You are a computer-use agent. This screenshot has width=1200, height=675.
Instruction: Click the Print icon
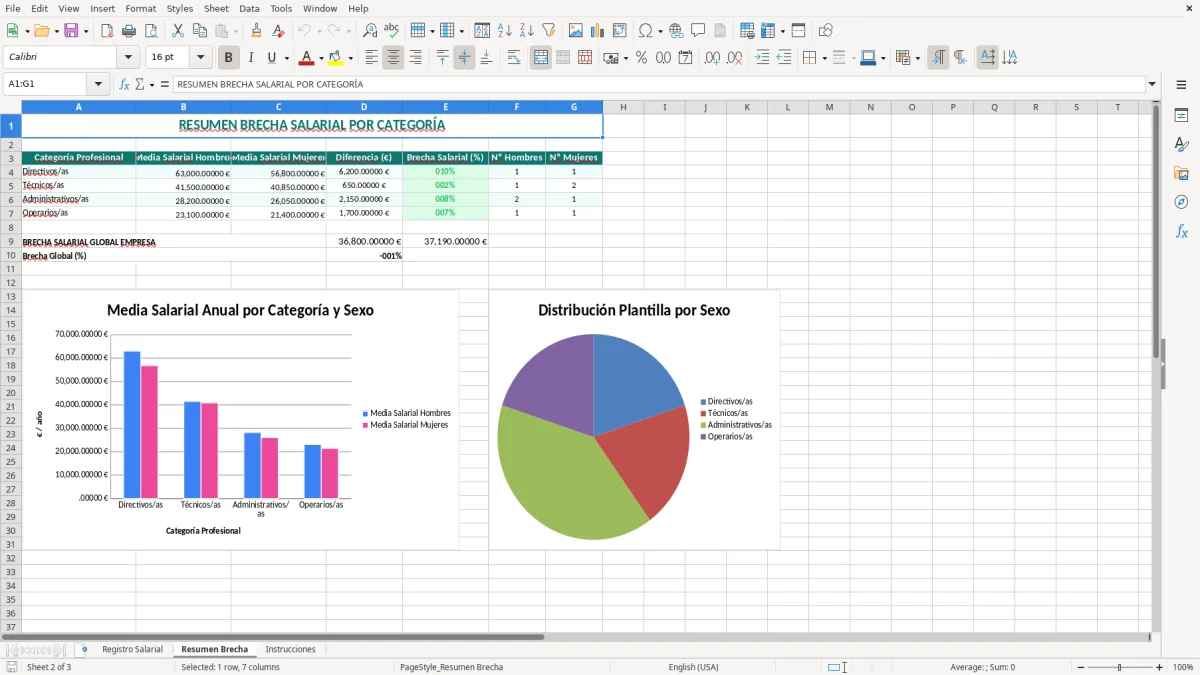129,31
